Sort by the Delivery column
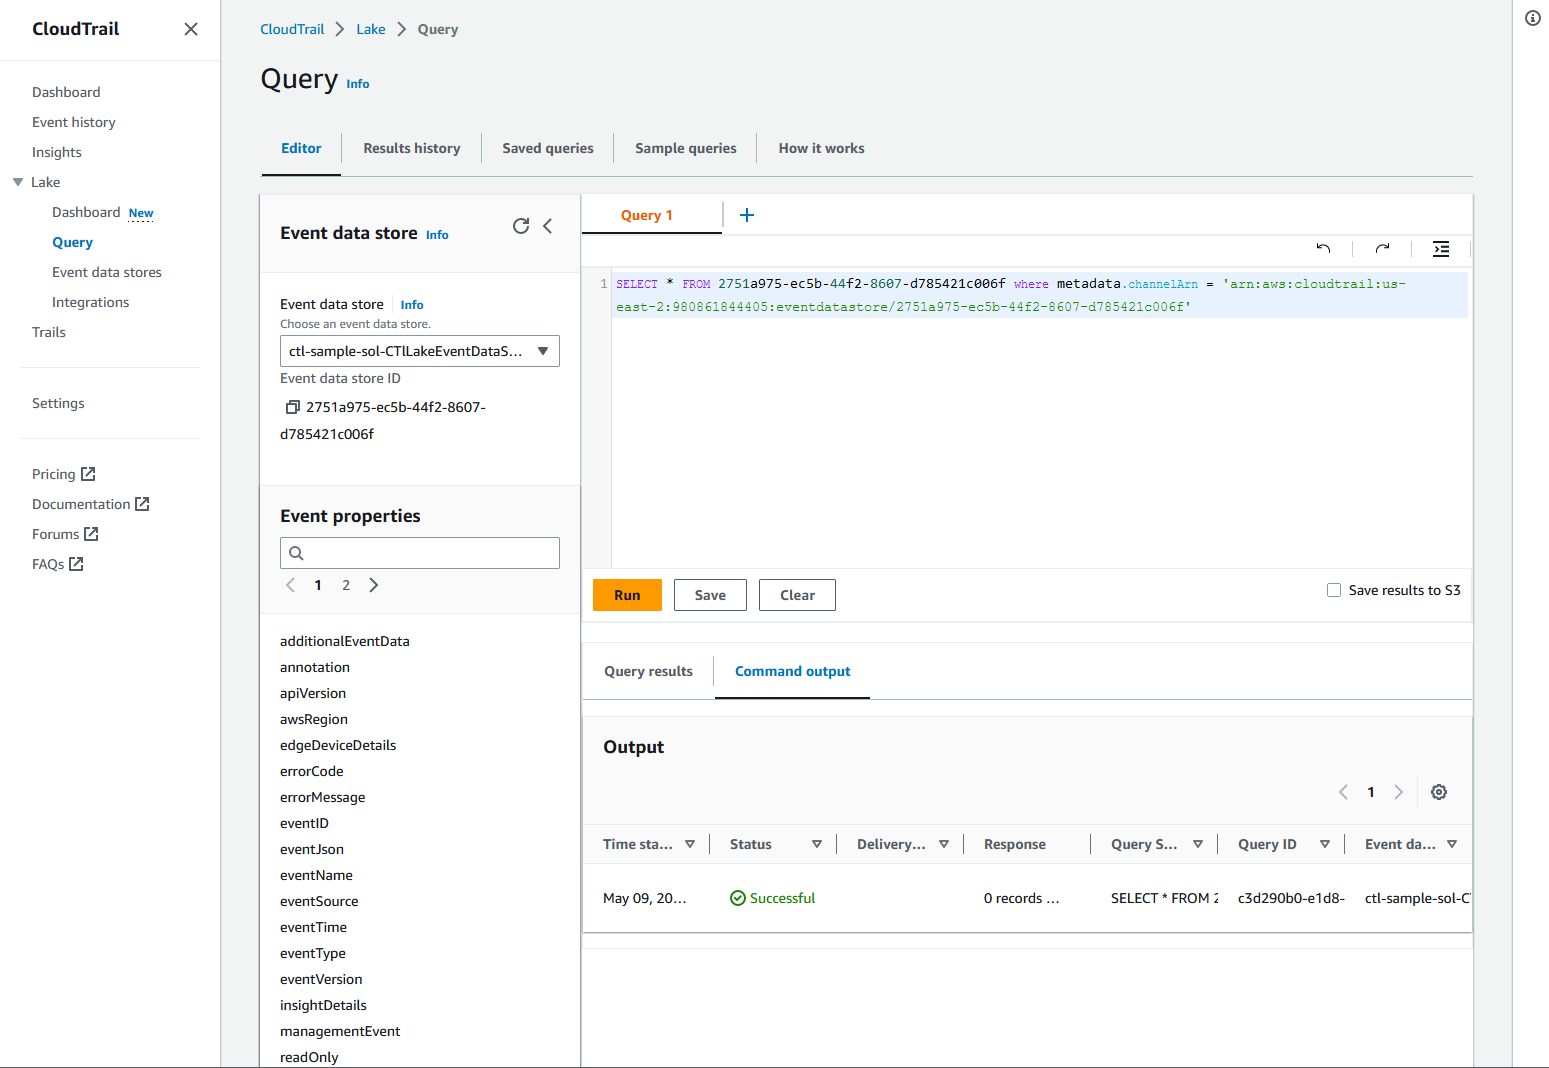Viewport: 1549px width, 1068px height. pos(944,844)
